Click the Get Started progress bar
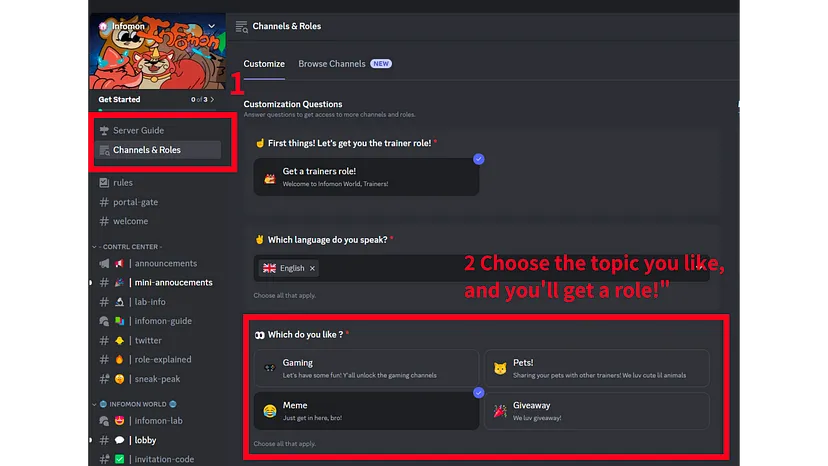 pyautogui.click(x=157, y=110)
